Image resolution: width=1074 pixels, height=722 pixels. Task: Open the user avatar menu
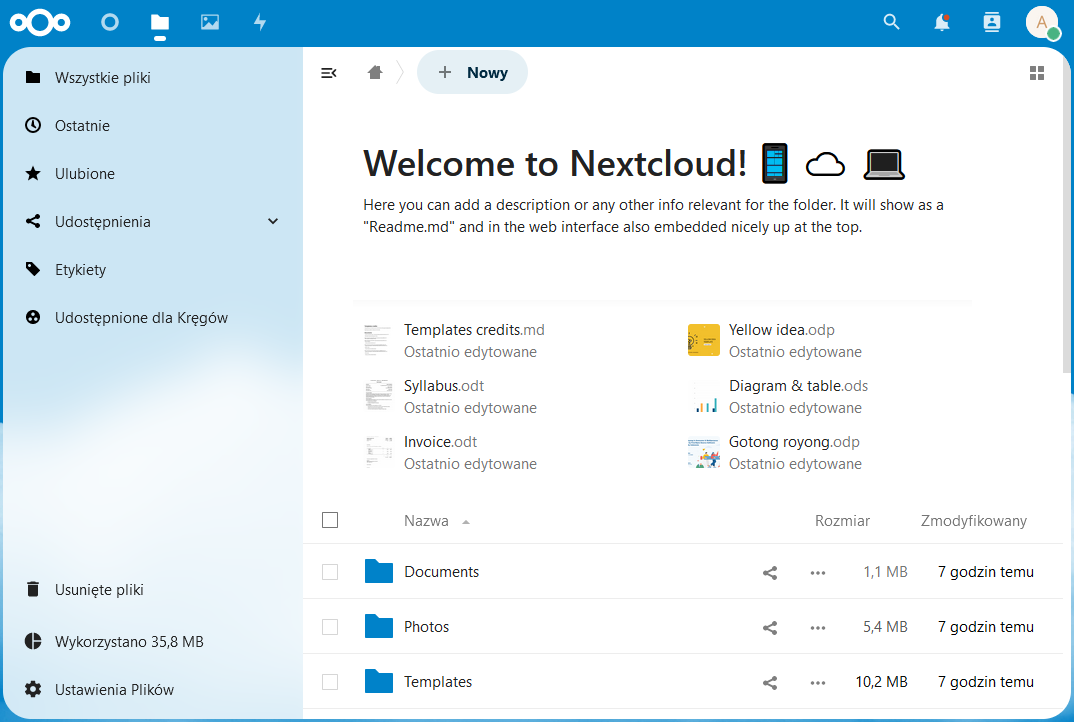point(1042,23)
